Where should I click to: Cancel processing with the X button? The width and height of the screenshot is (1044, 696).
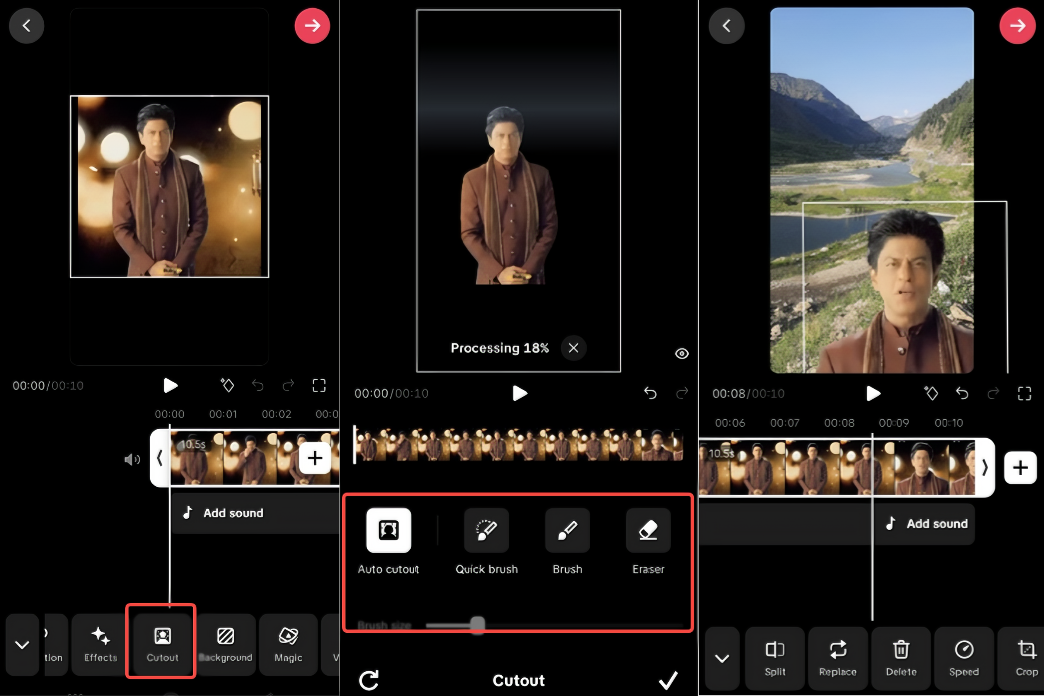pos(573,348)
